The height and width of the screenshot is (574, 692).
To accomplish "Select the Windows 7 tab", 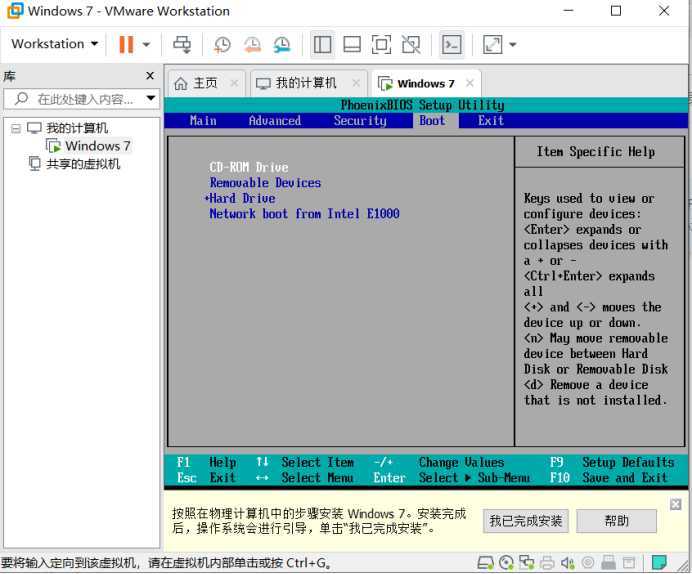I will point(425,83).
